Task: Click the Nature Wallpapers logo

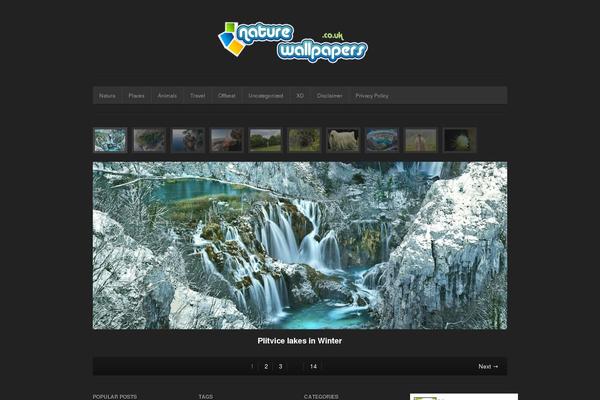Action: coord(293,41)
